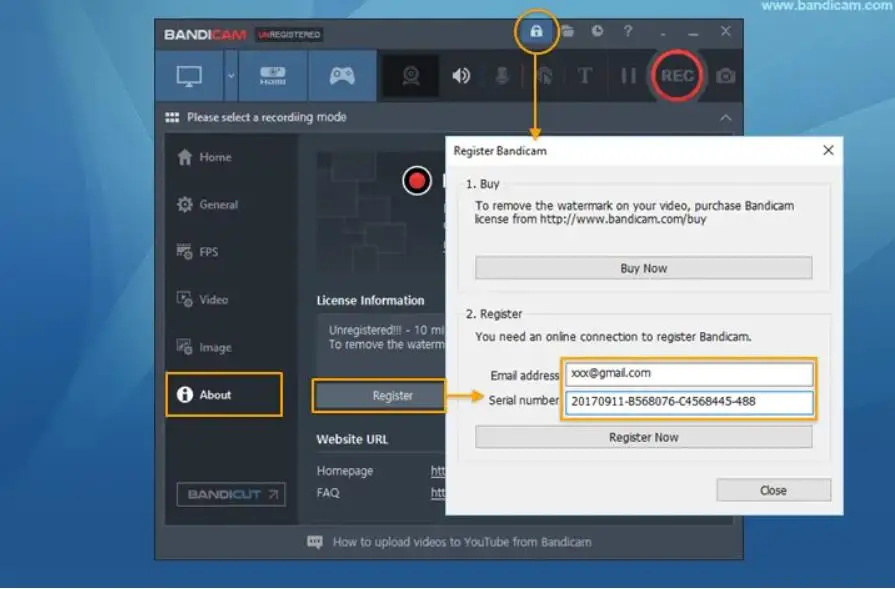This screenshot has height=589, width=895.
Task: Open the YouTube upload tip link
Action: (462, 542)
